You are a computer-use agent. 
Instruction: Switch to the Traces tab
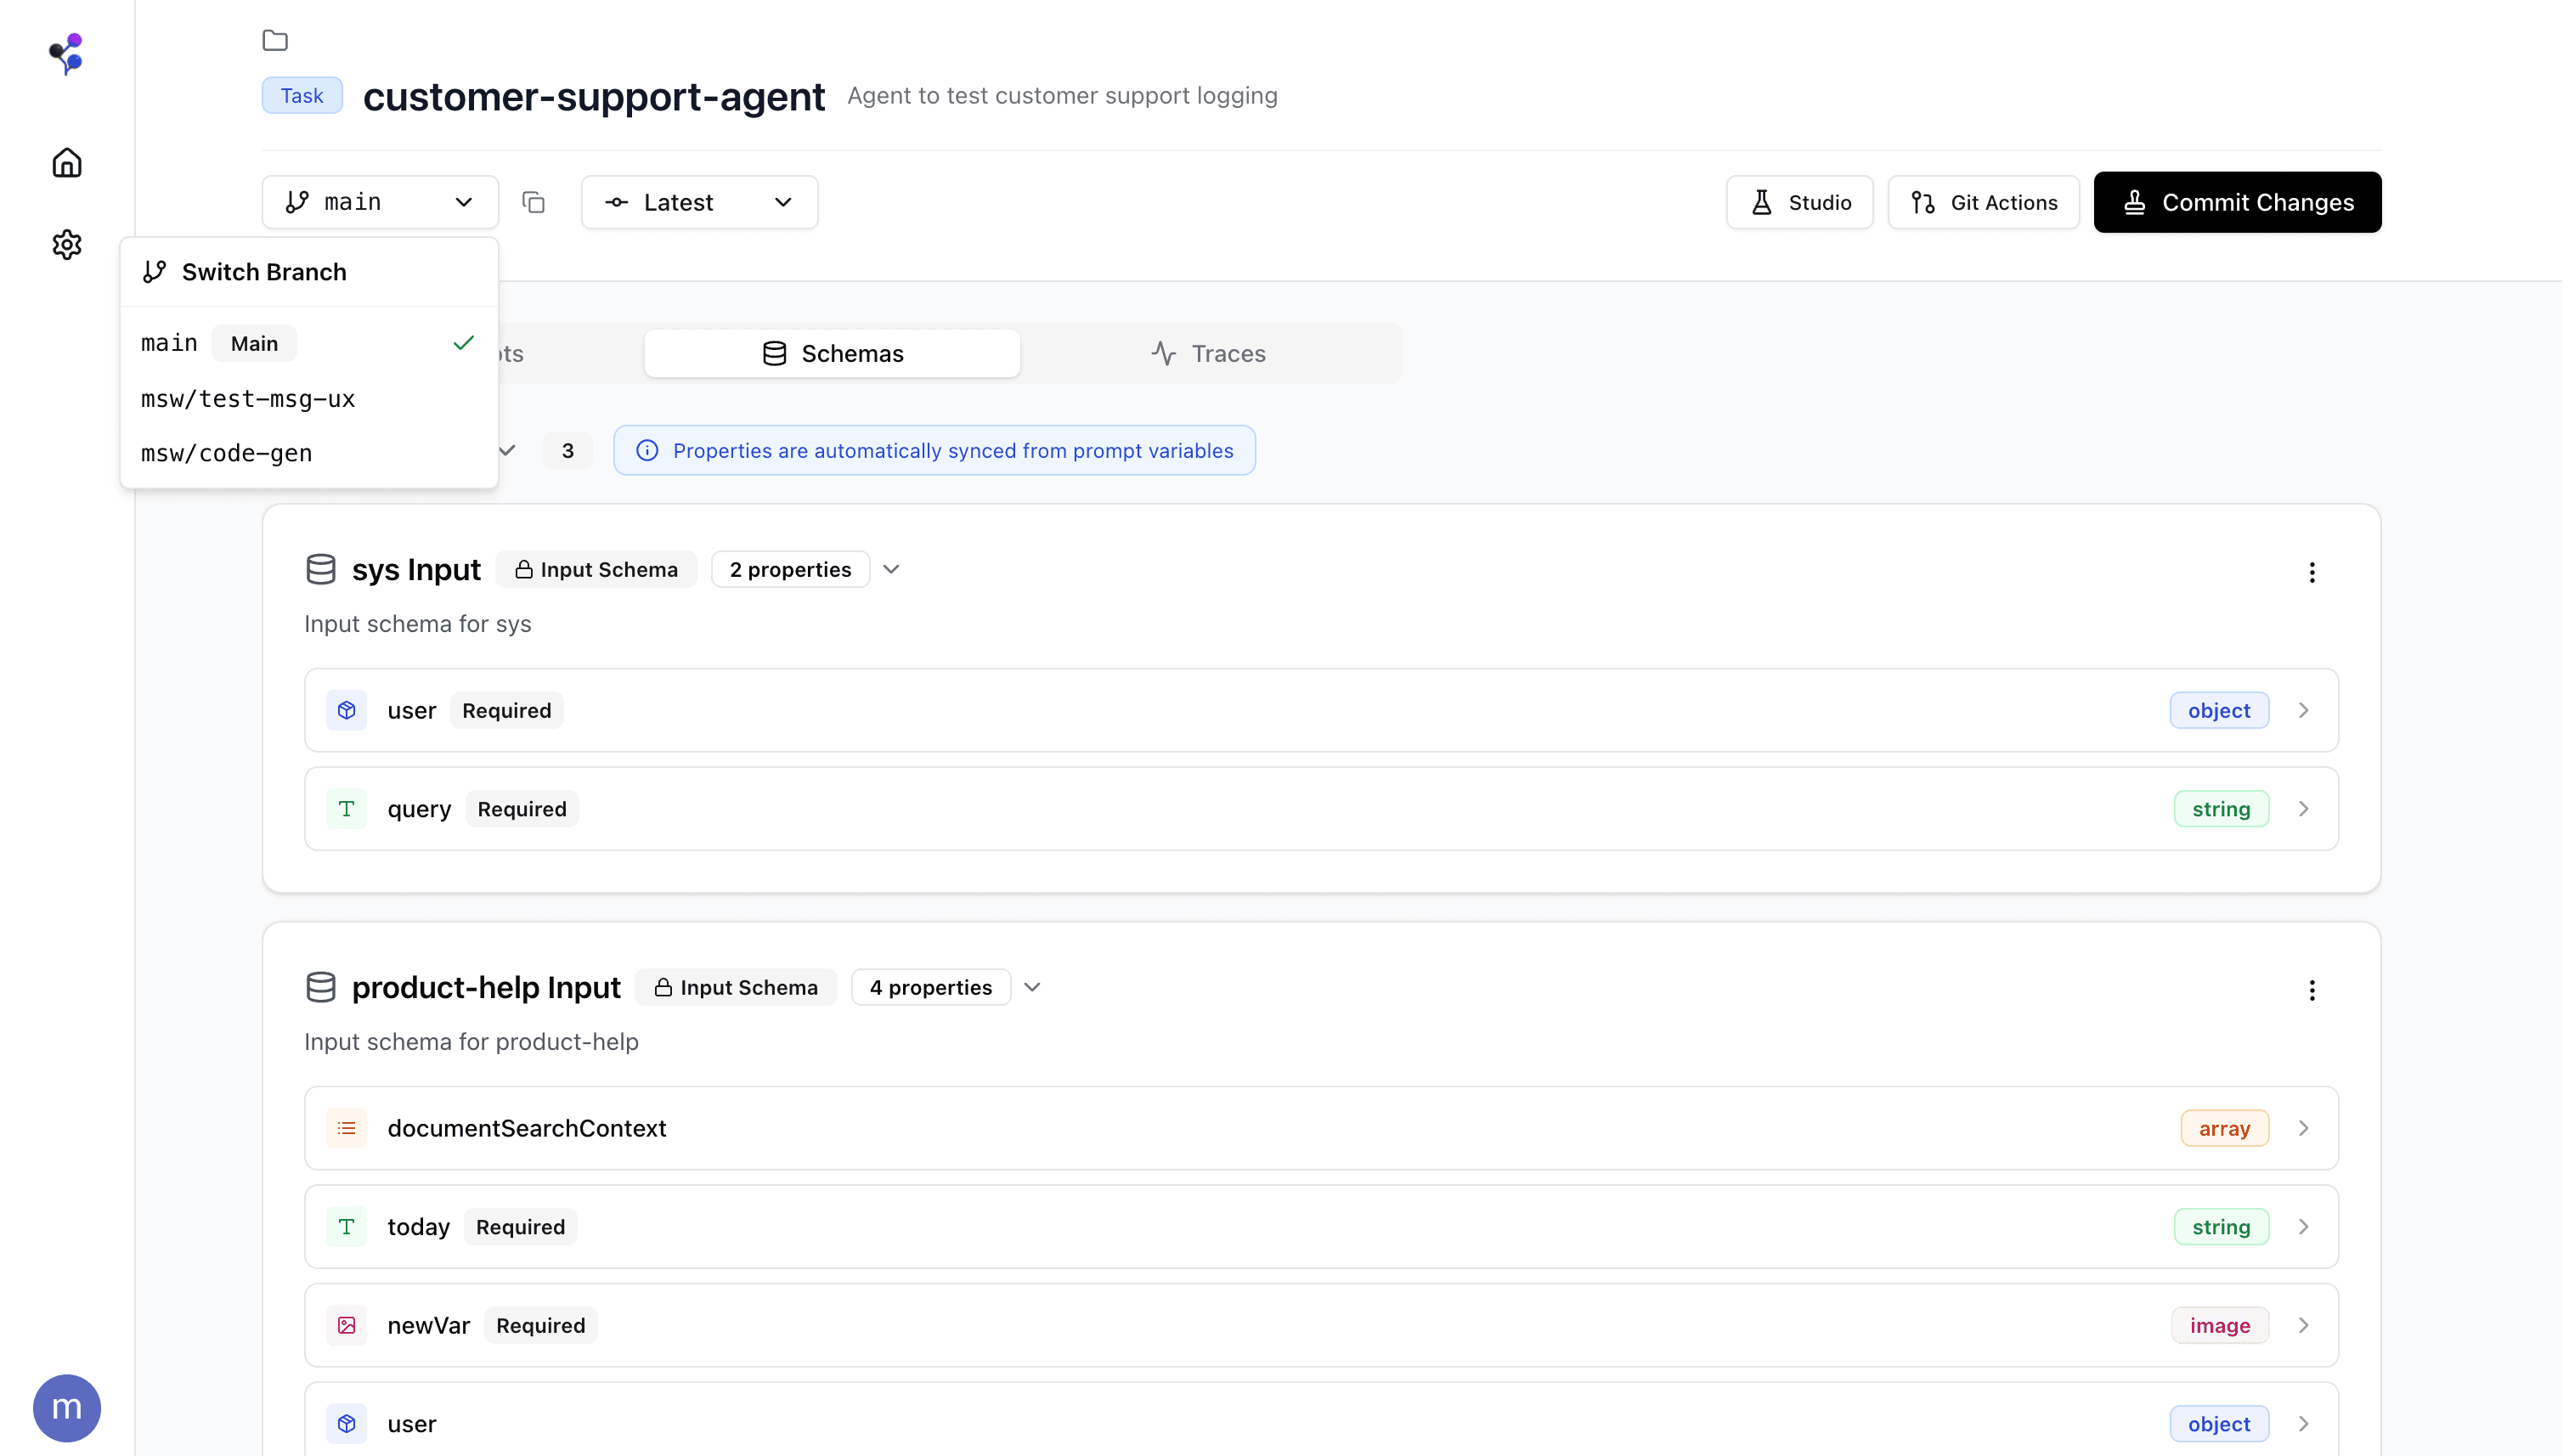[x=1210, y=353]
